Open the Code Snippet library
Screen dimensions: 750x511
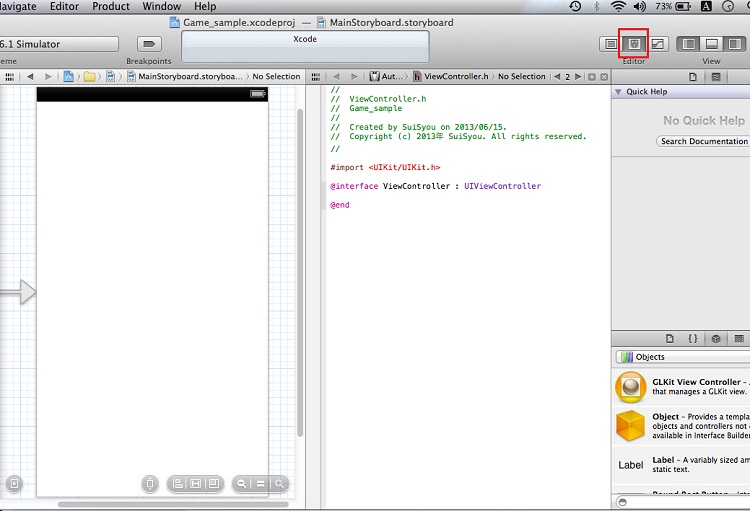[693, 339]
